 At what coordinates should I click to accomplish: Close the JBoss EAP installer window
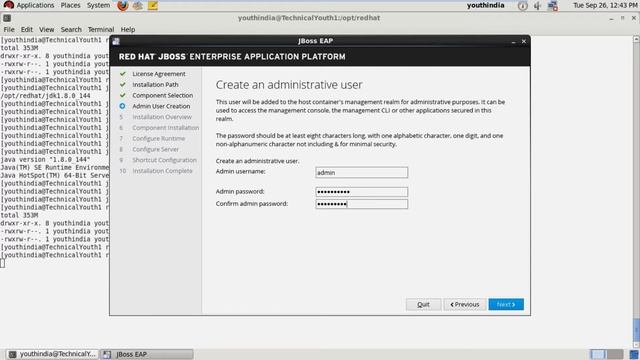(x=524, y=42)
